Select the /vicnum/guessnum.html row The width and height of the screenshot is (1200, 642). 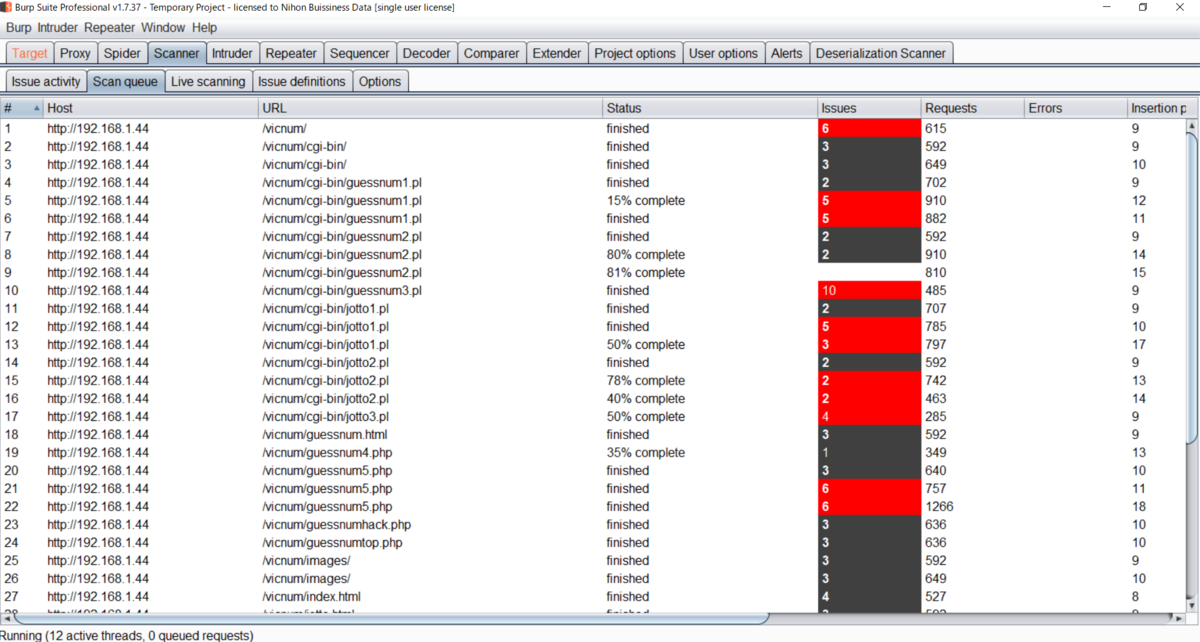pos(593,435)
